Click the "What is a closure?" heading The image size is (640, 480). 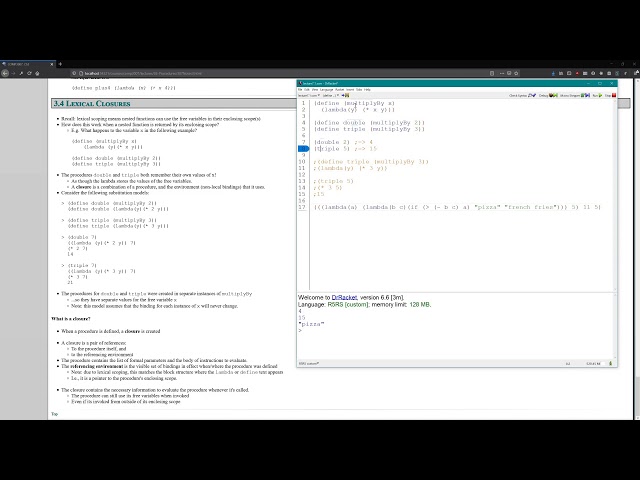coord(71,319)
